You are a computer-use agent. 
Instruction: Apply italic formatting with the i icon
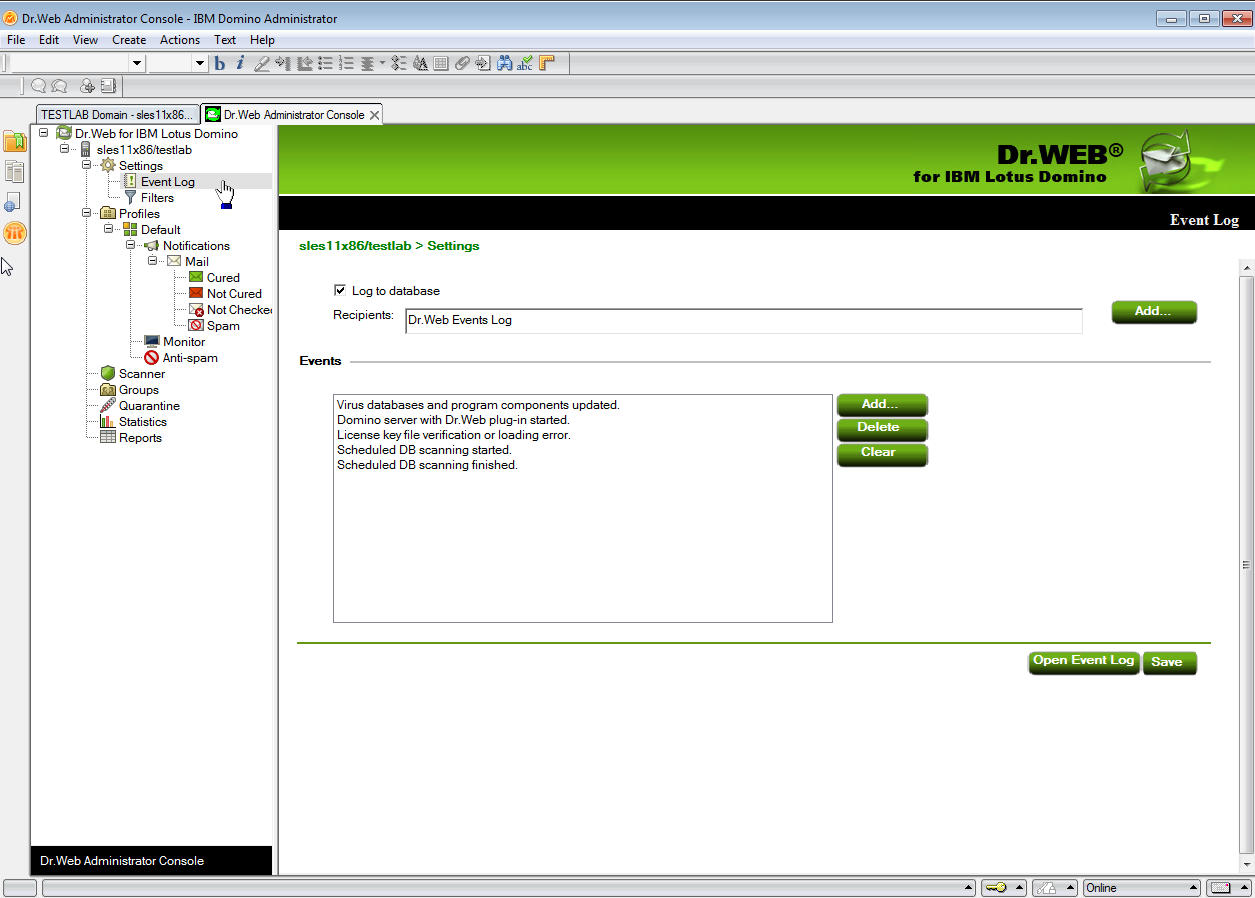click(240, 63)
